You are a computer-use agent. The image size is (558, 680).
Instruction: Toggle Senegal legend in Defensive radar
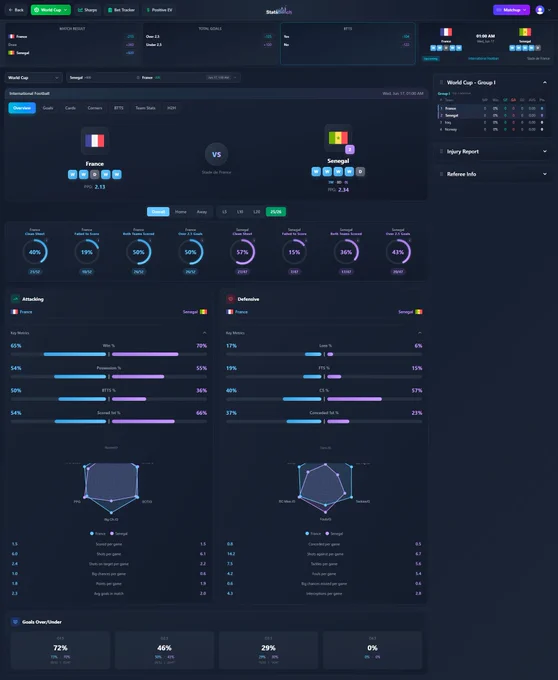335,533
